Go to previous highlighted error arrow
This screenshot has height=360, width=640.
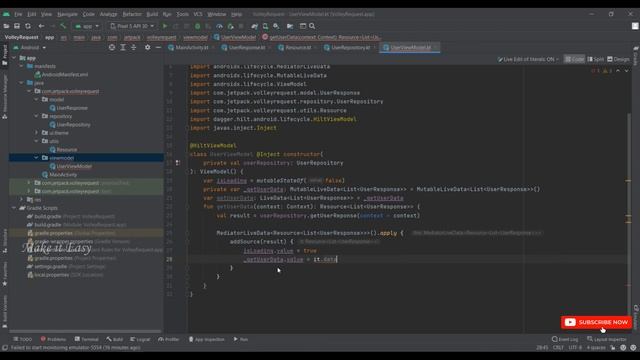tap(618, 71)
